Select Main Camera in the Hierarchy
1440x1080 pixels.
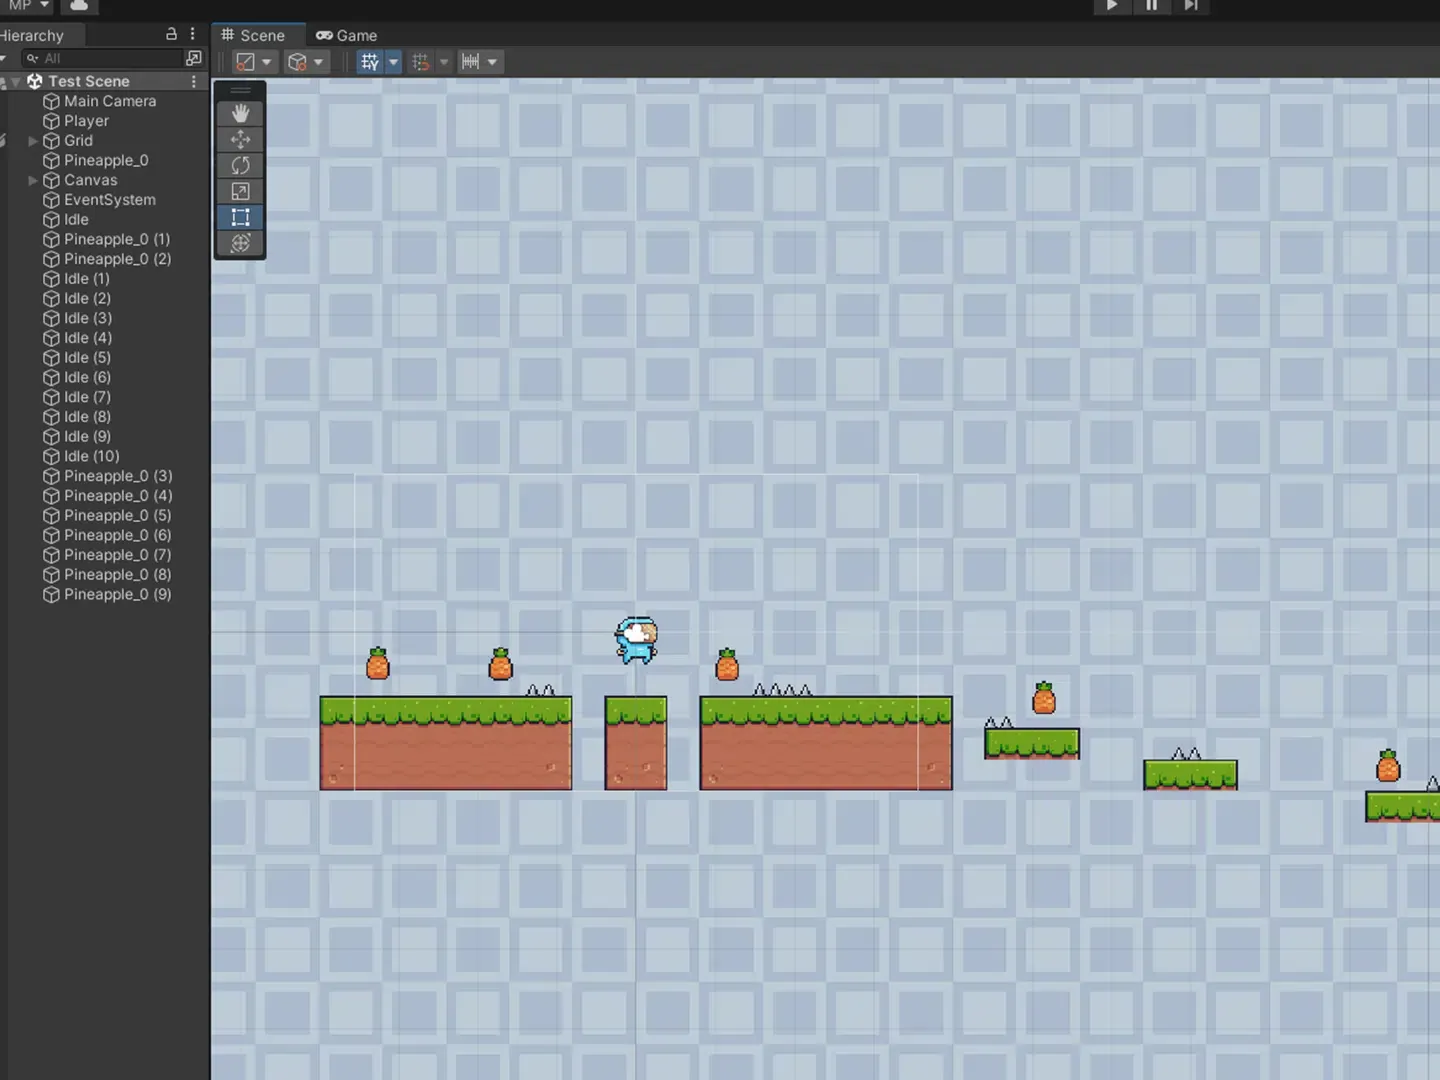[x=110, y=101]
